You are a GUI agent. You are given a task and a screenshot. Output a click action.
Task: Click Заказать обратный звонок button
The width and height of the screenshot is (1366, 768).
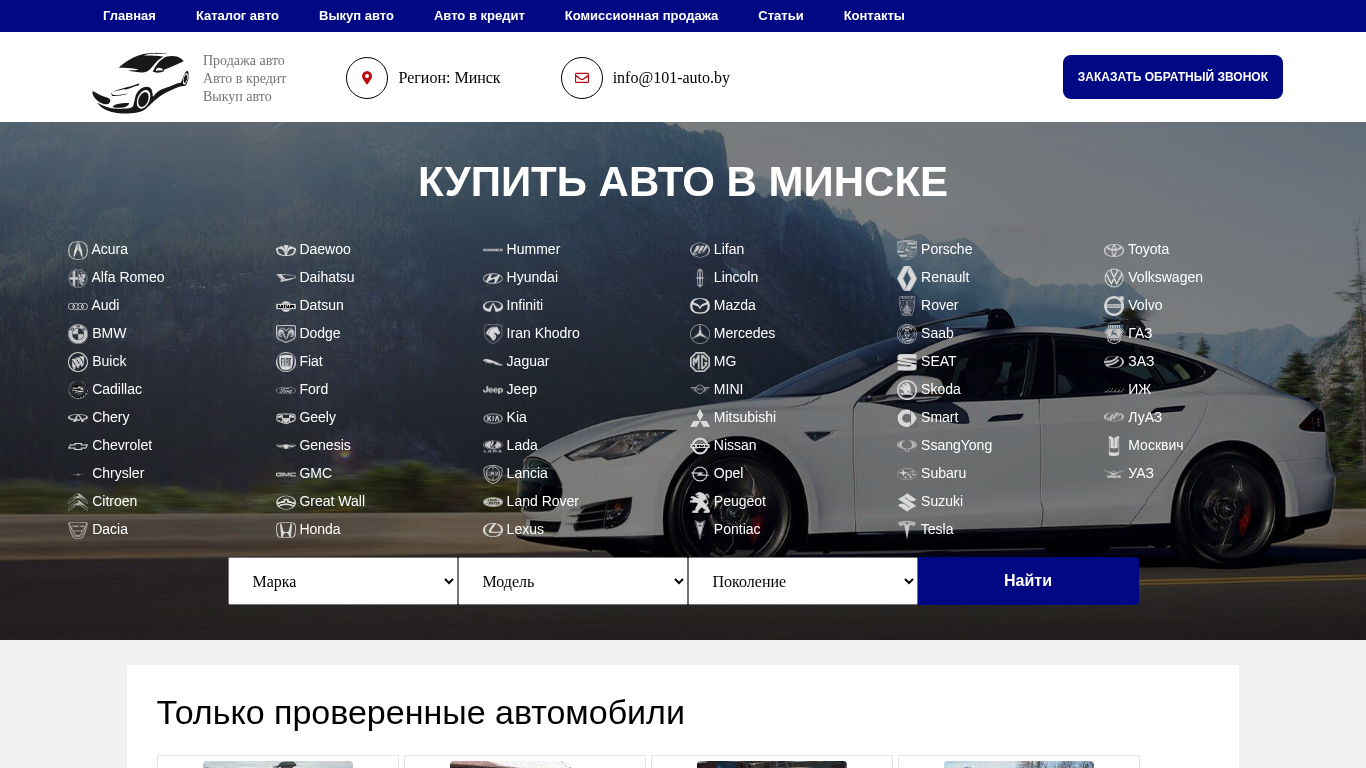click(x=1172, y=77)
